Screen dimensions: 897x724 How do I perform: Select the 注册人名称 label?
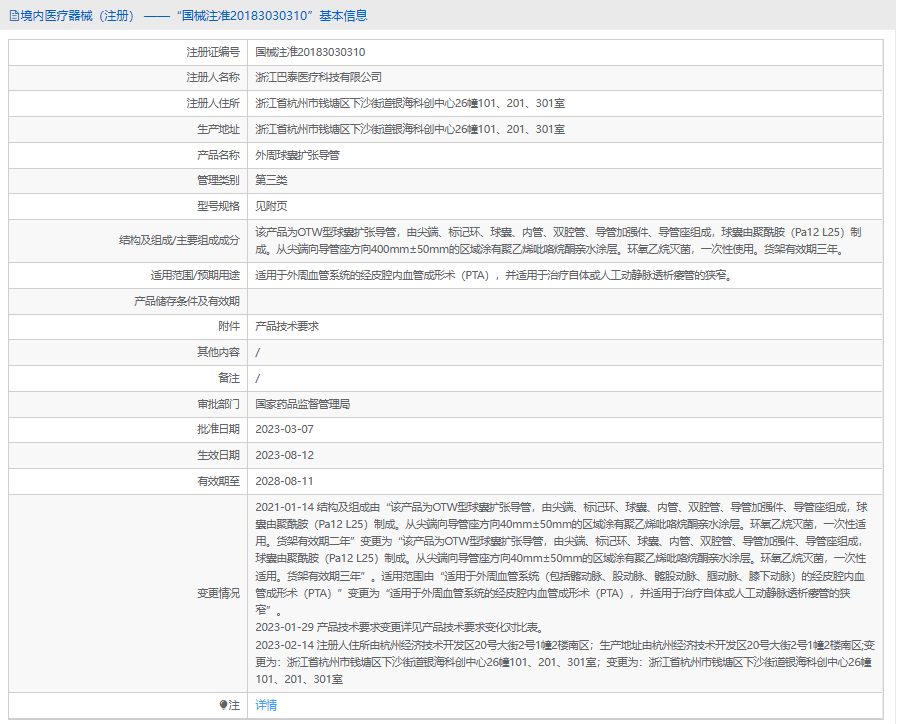coord(213,77)
